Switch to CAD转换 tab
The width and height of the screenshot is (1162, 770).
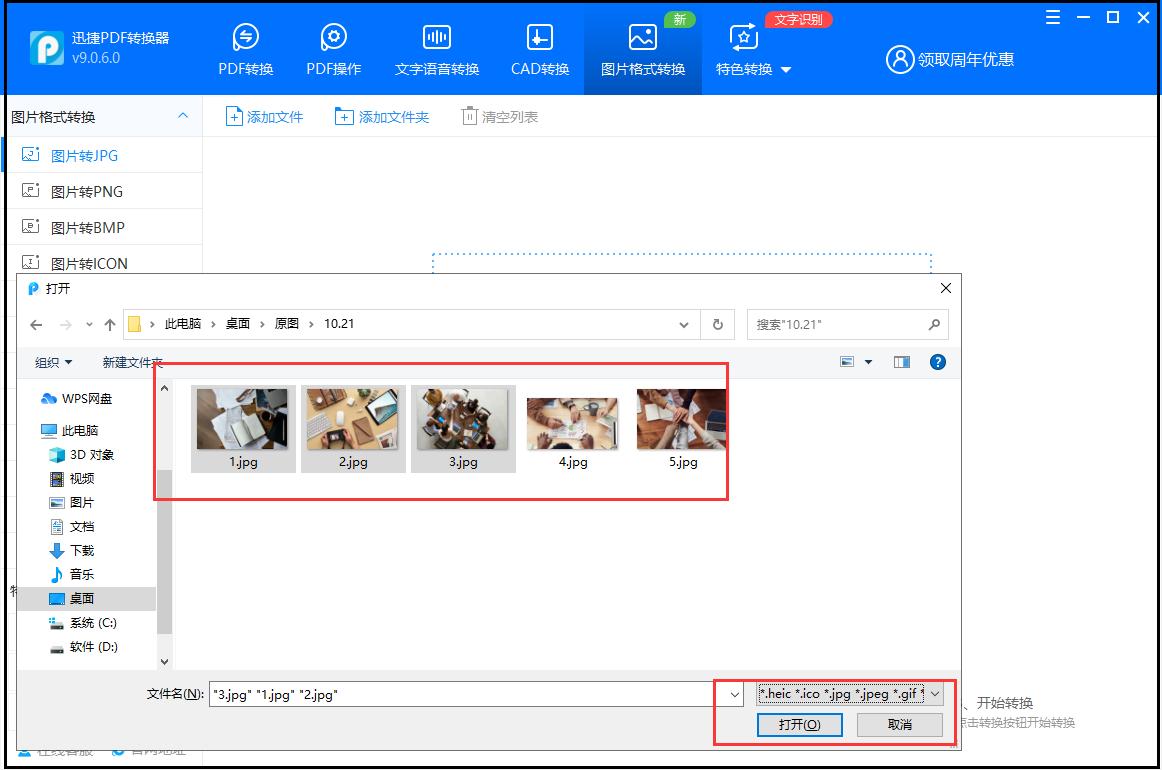[540, 50]
